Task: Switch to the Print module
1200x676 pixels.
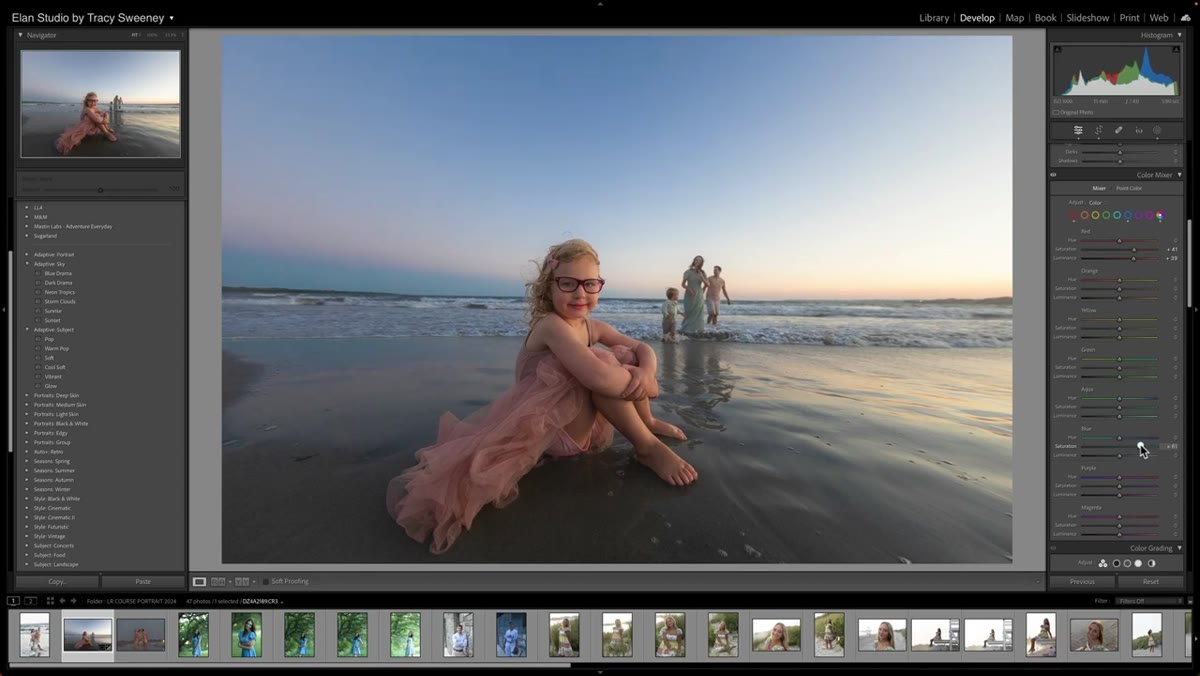Action: 1129,18
